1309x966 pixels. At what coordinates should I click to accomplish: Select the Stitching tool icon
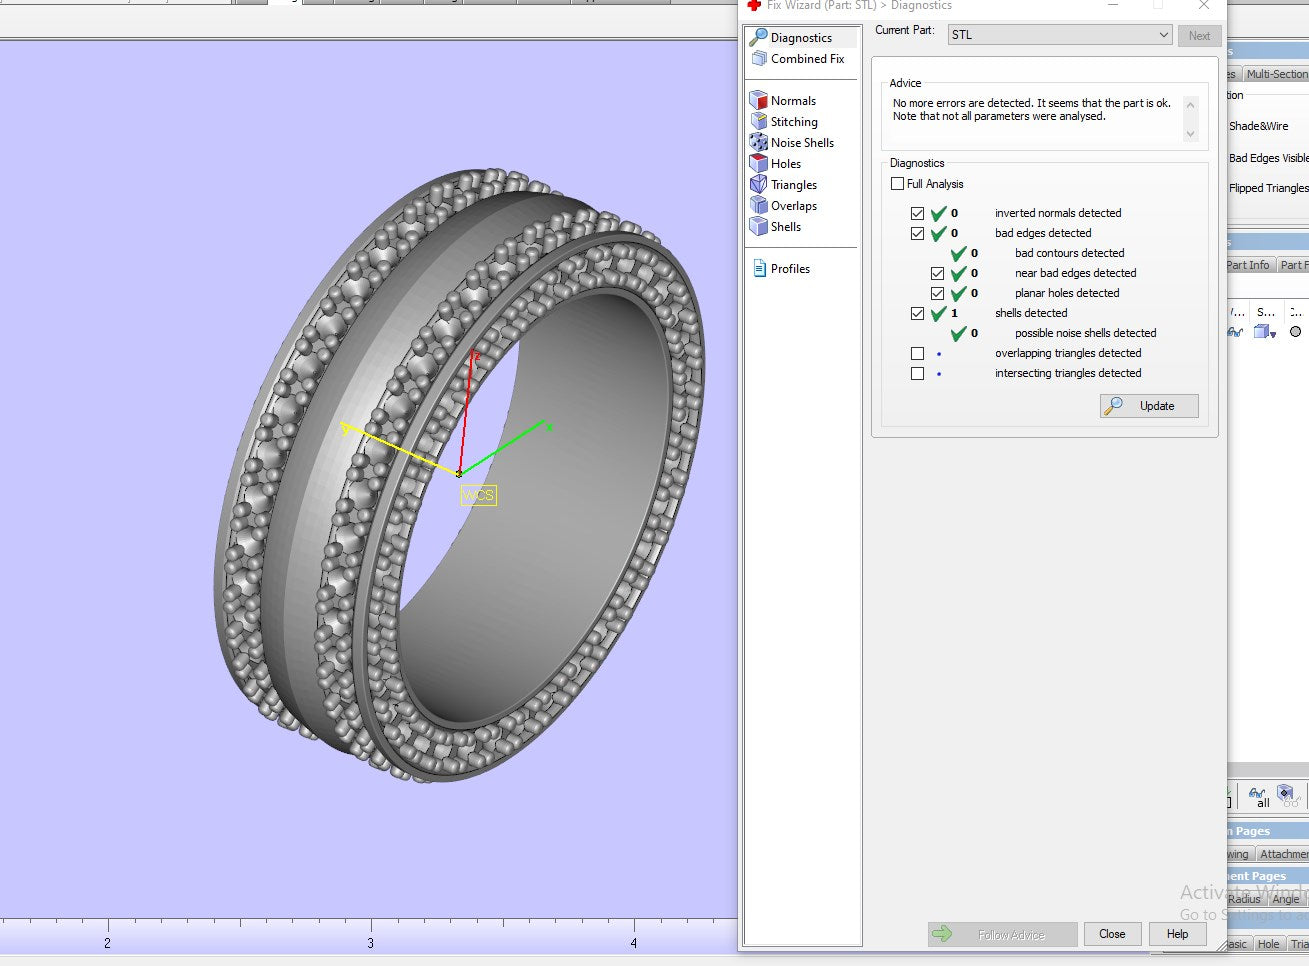(758, 121)
